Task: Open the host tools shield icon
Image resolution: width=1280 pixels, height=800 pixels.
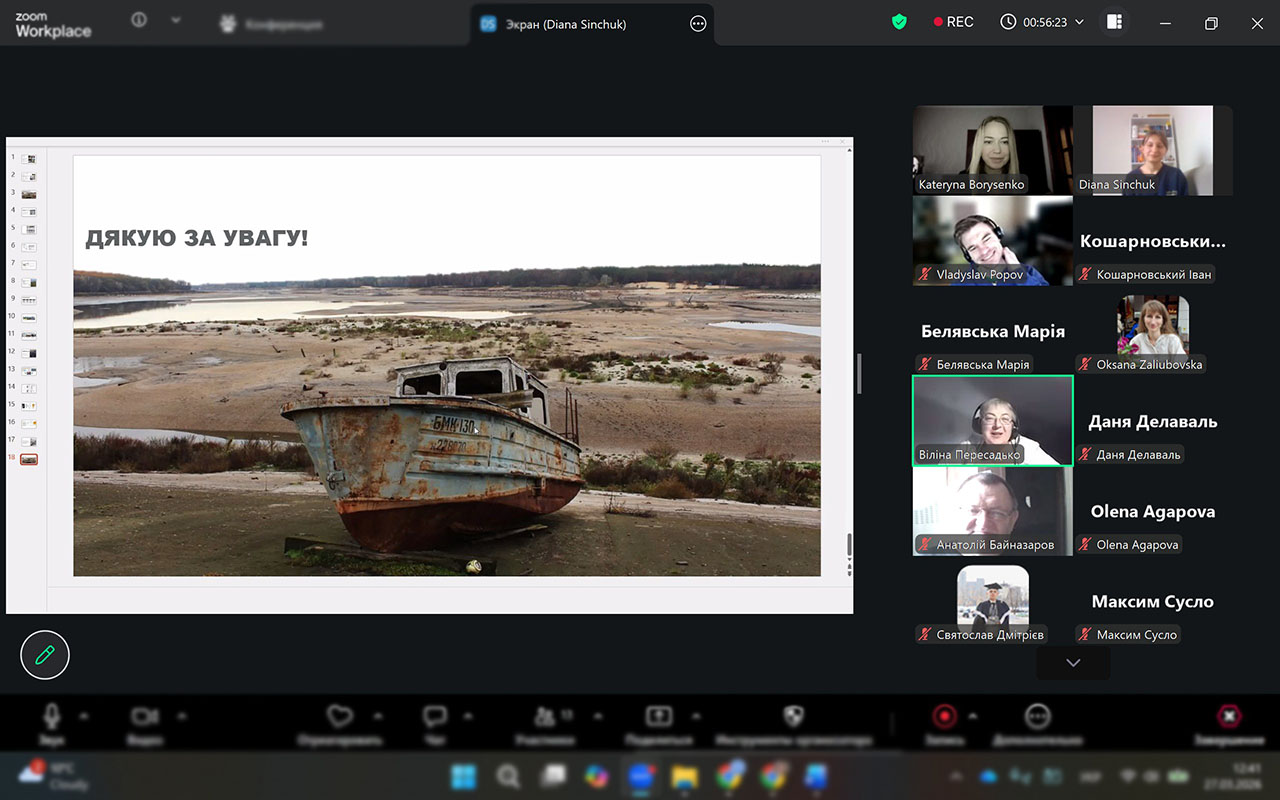Action: coord(793,716)
